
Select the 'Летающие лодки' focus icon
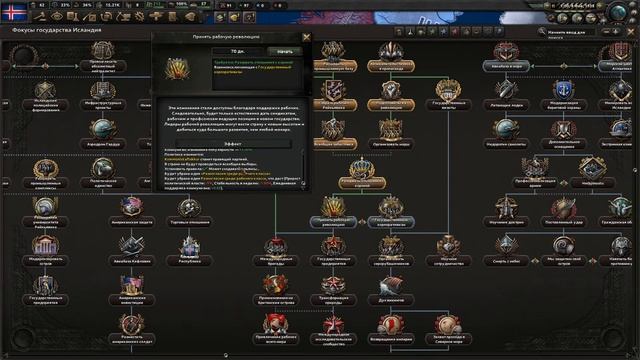[506, 90]
